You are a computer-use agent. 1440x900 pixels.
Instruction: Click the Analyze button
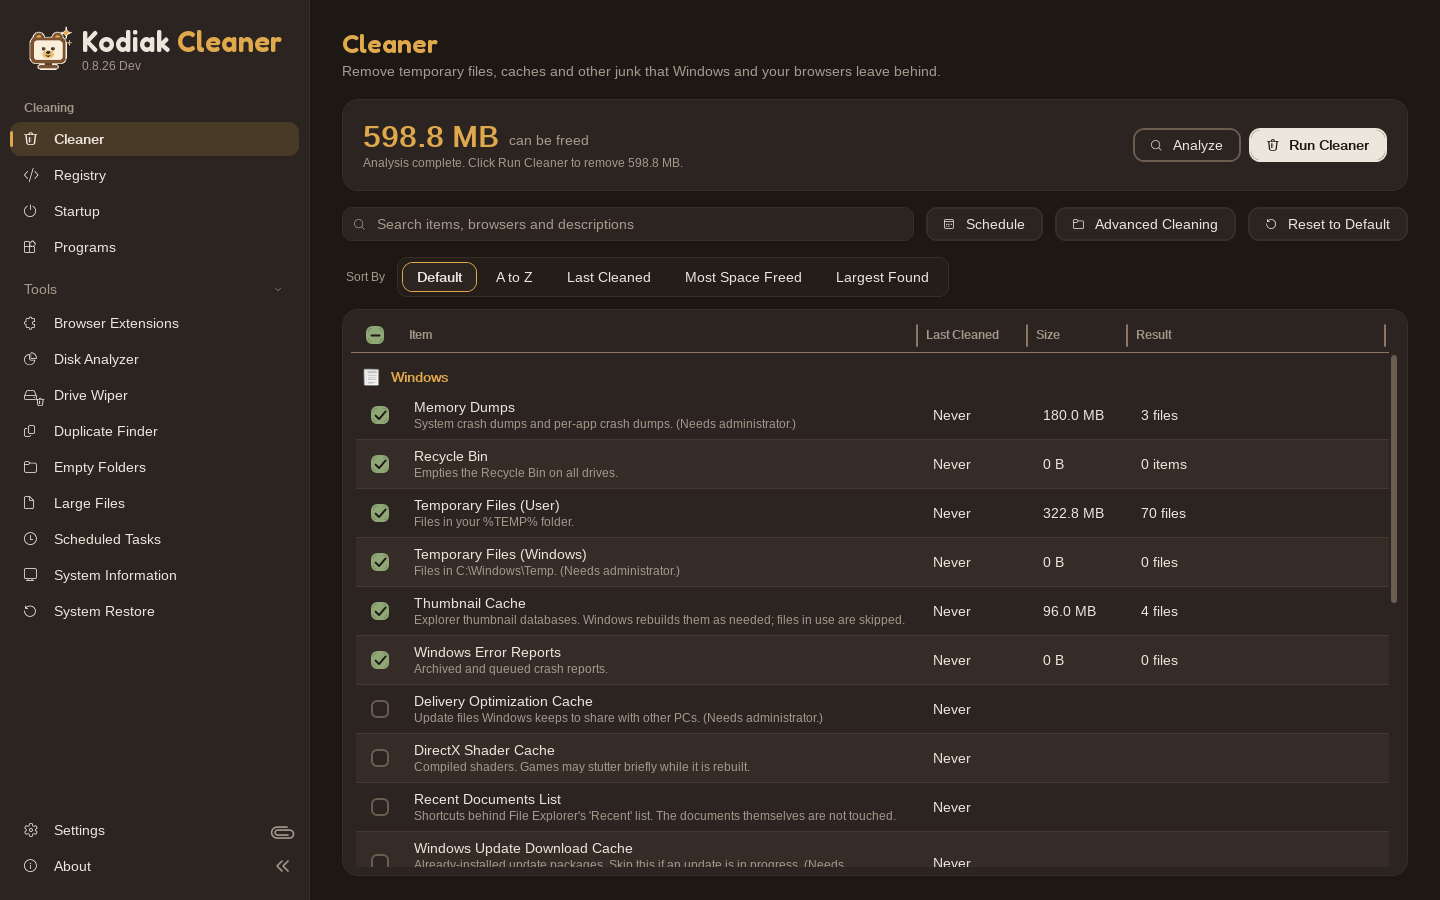1186,145
